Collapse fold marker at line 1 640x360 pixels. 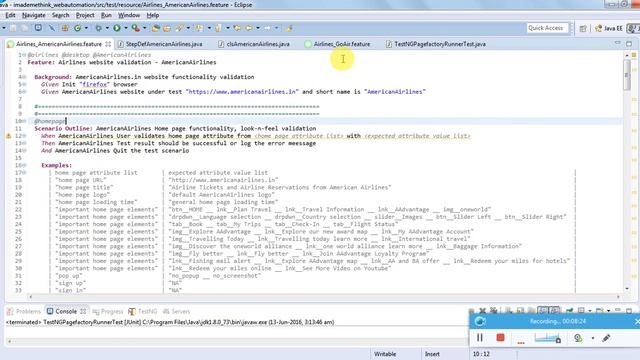pos(24,55)
